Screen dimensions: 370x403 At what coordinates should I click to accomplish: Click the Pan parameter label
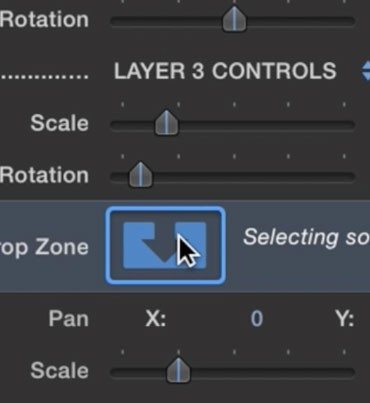point(69,318)
